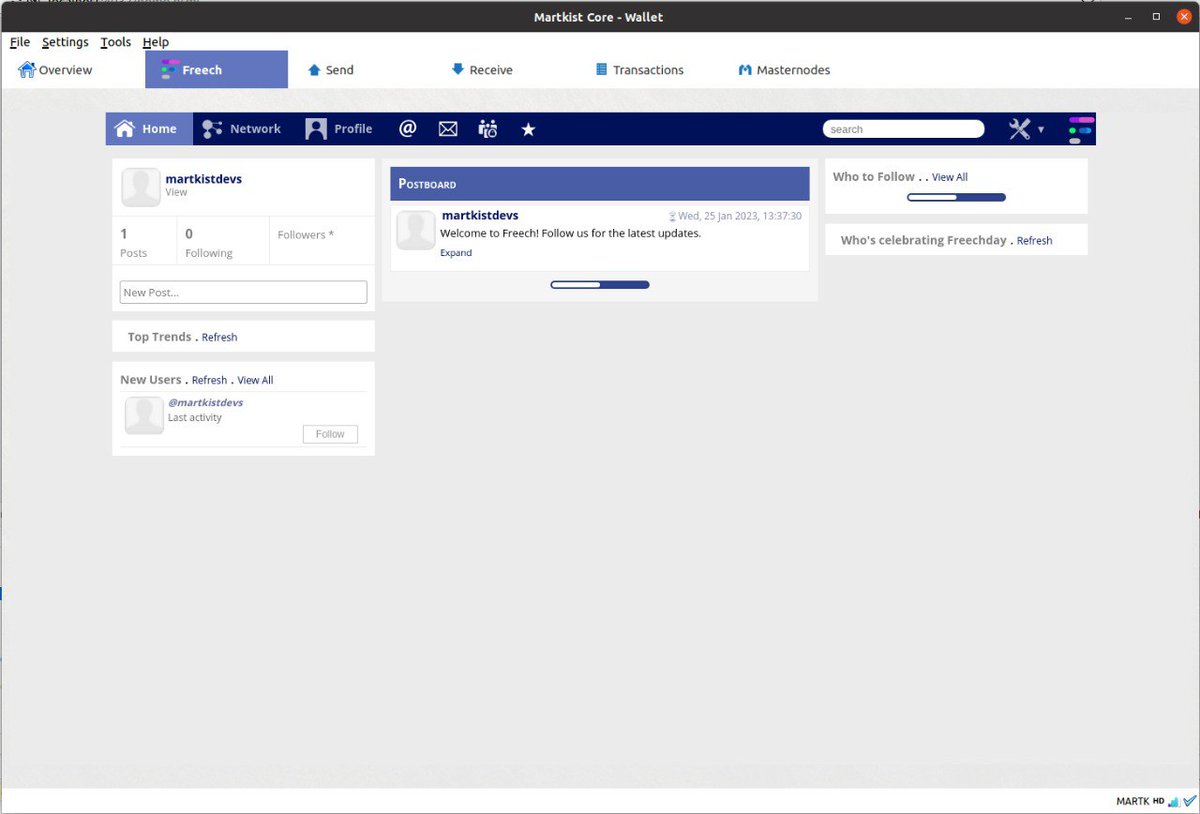Image resolution: width=1200 pixels, height=814 pixels.
Task: Click the star favorites icon in the navbar
Action: [528, 129]
